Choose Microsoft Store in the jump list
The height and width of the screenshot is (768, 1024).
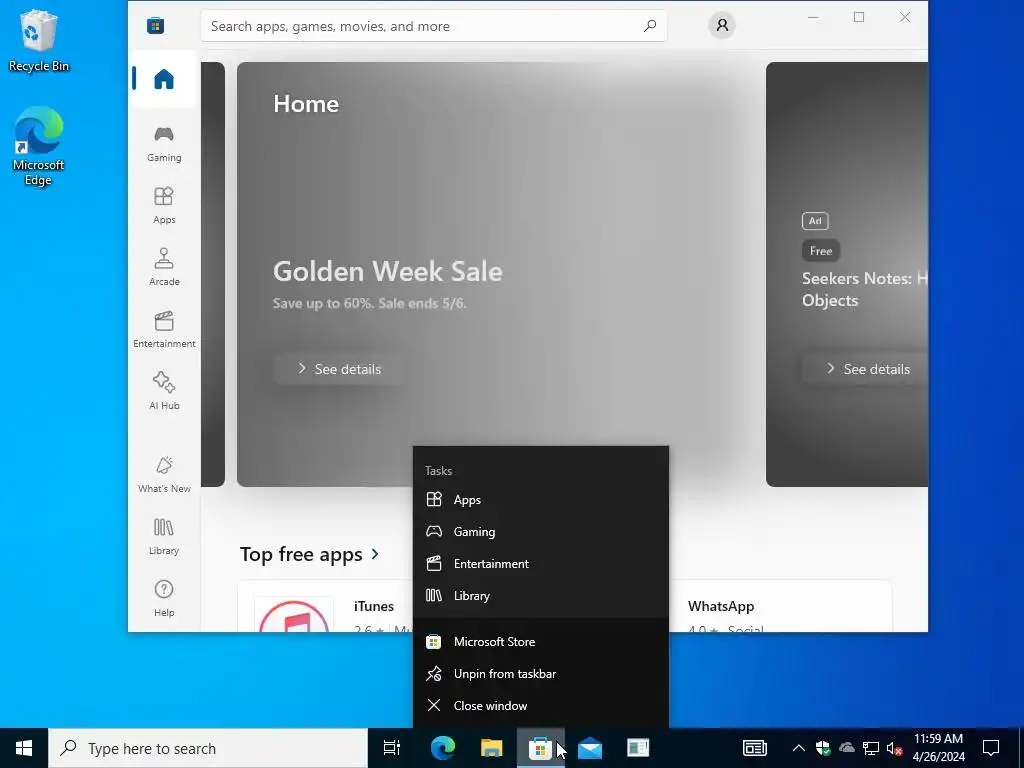(541, 642)
